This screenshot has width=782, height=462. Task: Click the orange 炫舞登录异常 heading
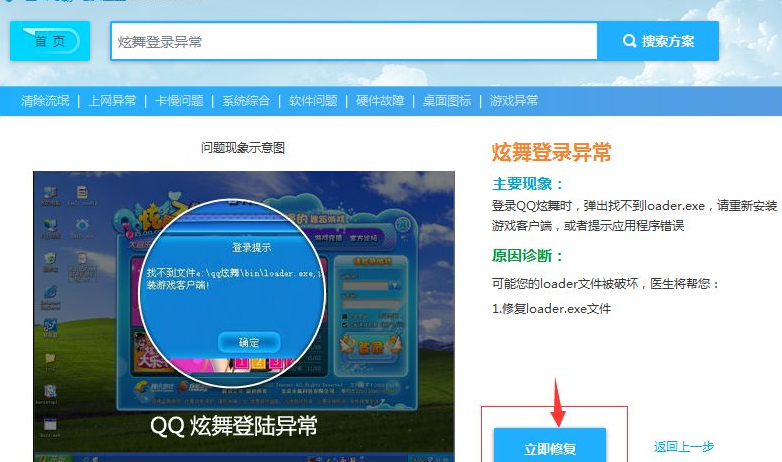pos(551,153)
